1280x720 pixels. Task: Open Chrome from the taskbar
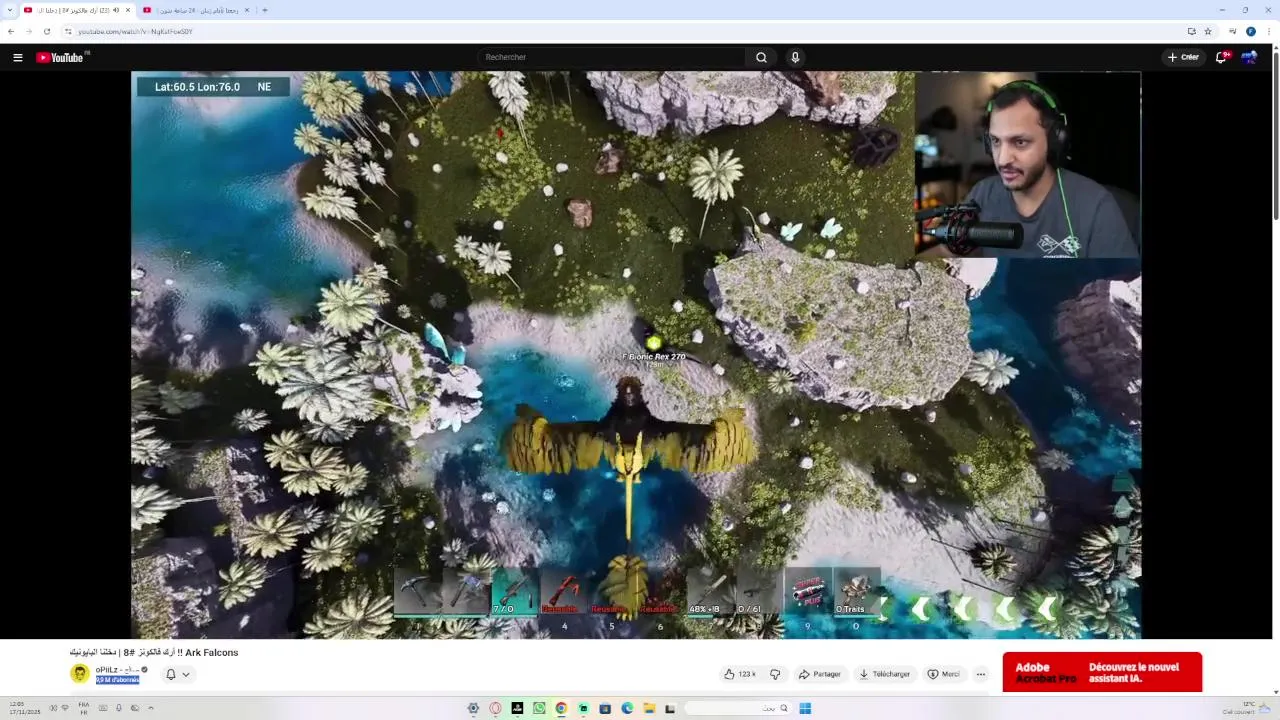tap(561, 708)
